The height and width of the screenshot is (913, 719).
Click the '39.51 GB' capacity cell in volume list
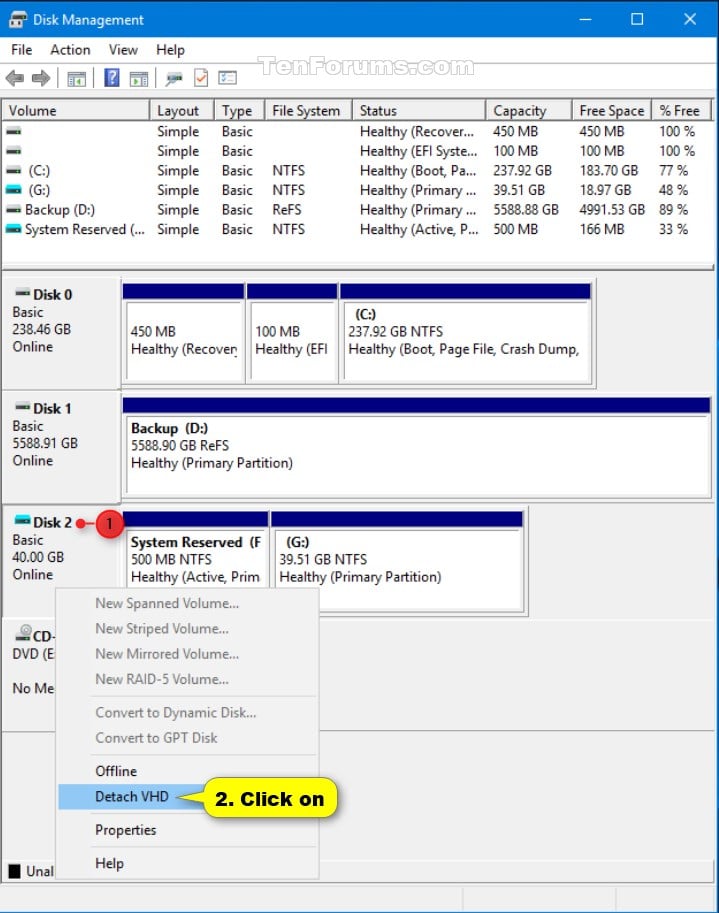[519, 190]
